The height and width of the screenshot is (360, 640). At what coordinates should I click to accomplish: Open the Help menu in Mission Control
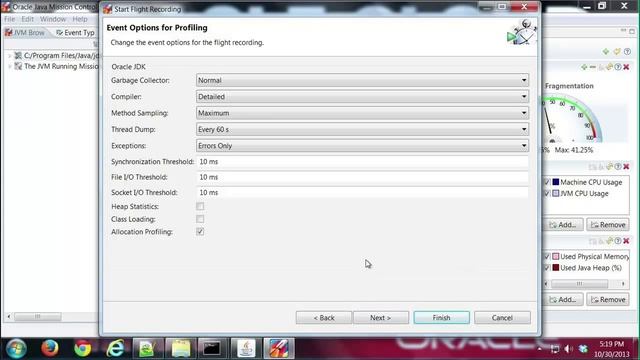[x=80, y=19]
